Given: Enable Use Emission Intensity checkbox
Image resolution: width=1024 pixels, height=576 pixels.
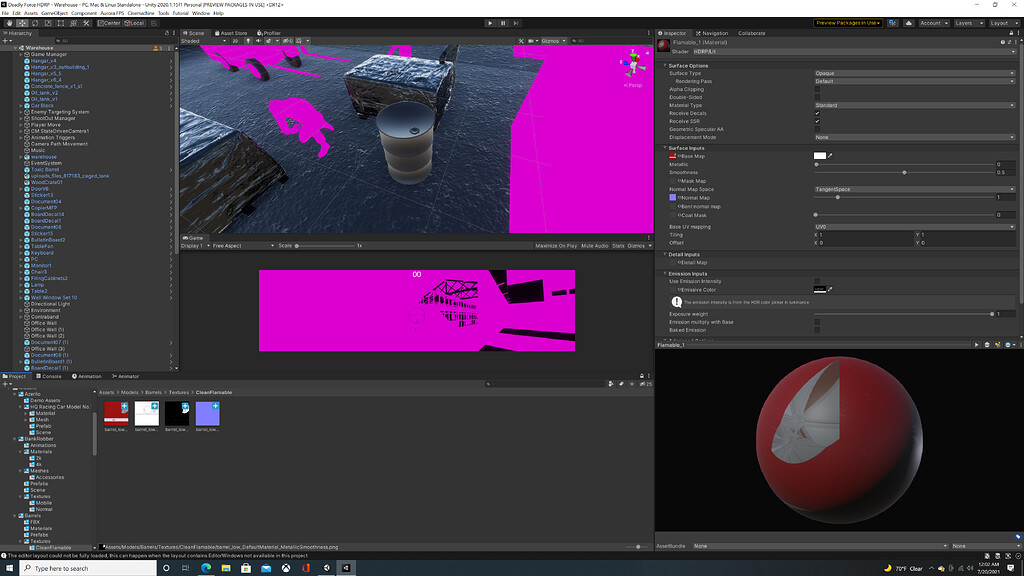Looking at the screenshot, I should 819,281.
